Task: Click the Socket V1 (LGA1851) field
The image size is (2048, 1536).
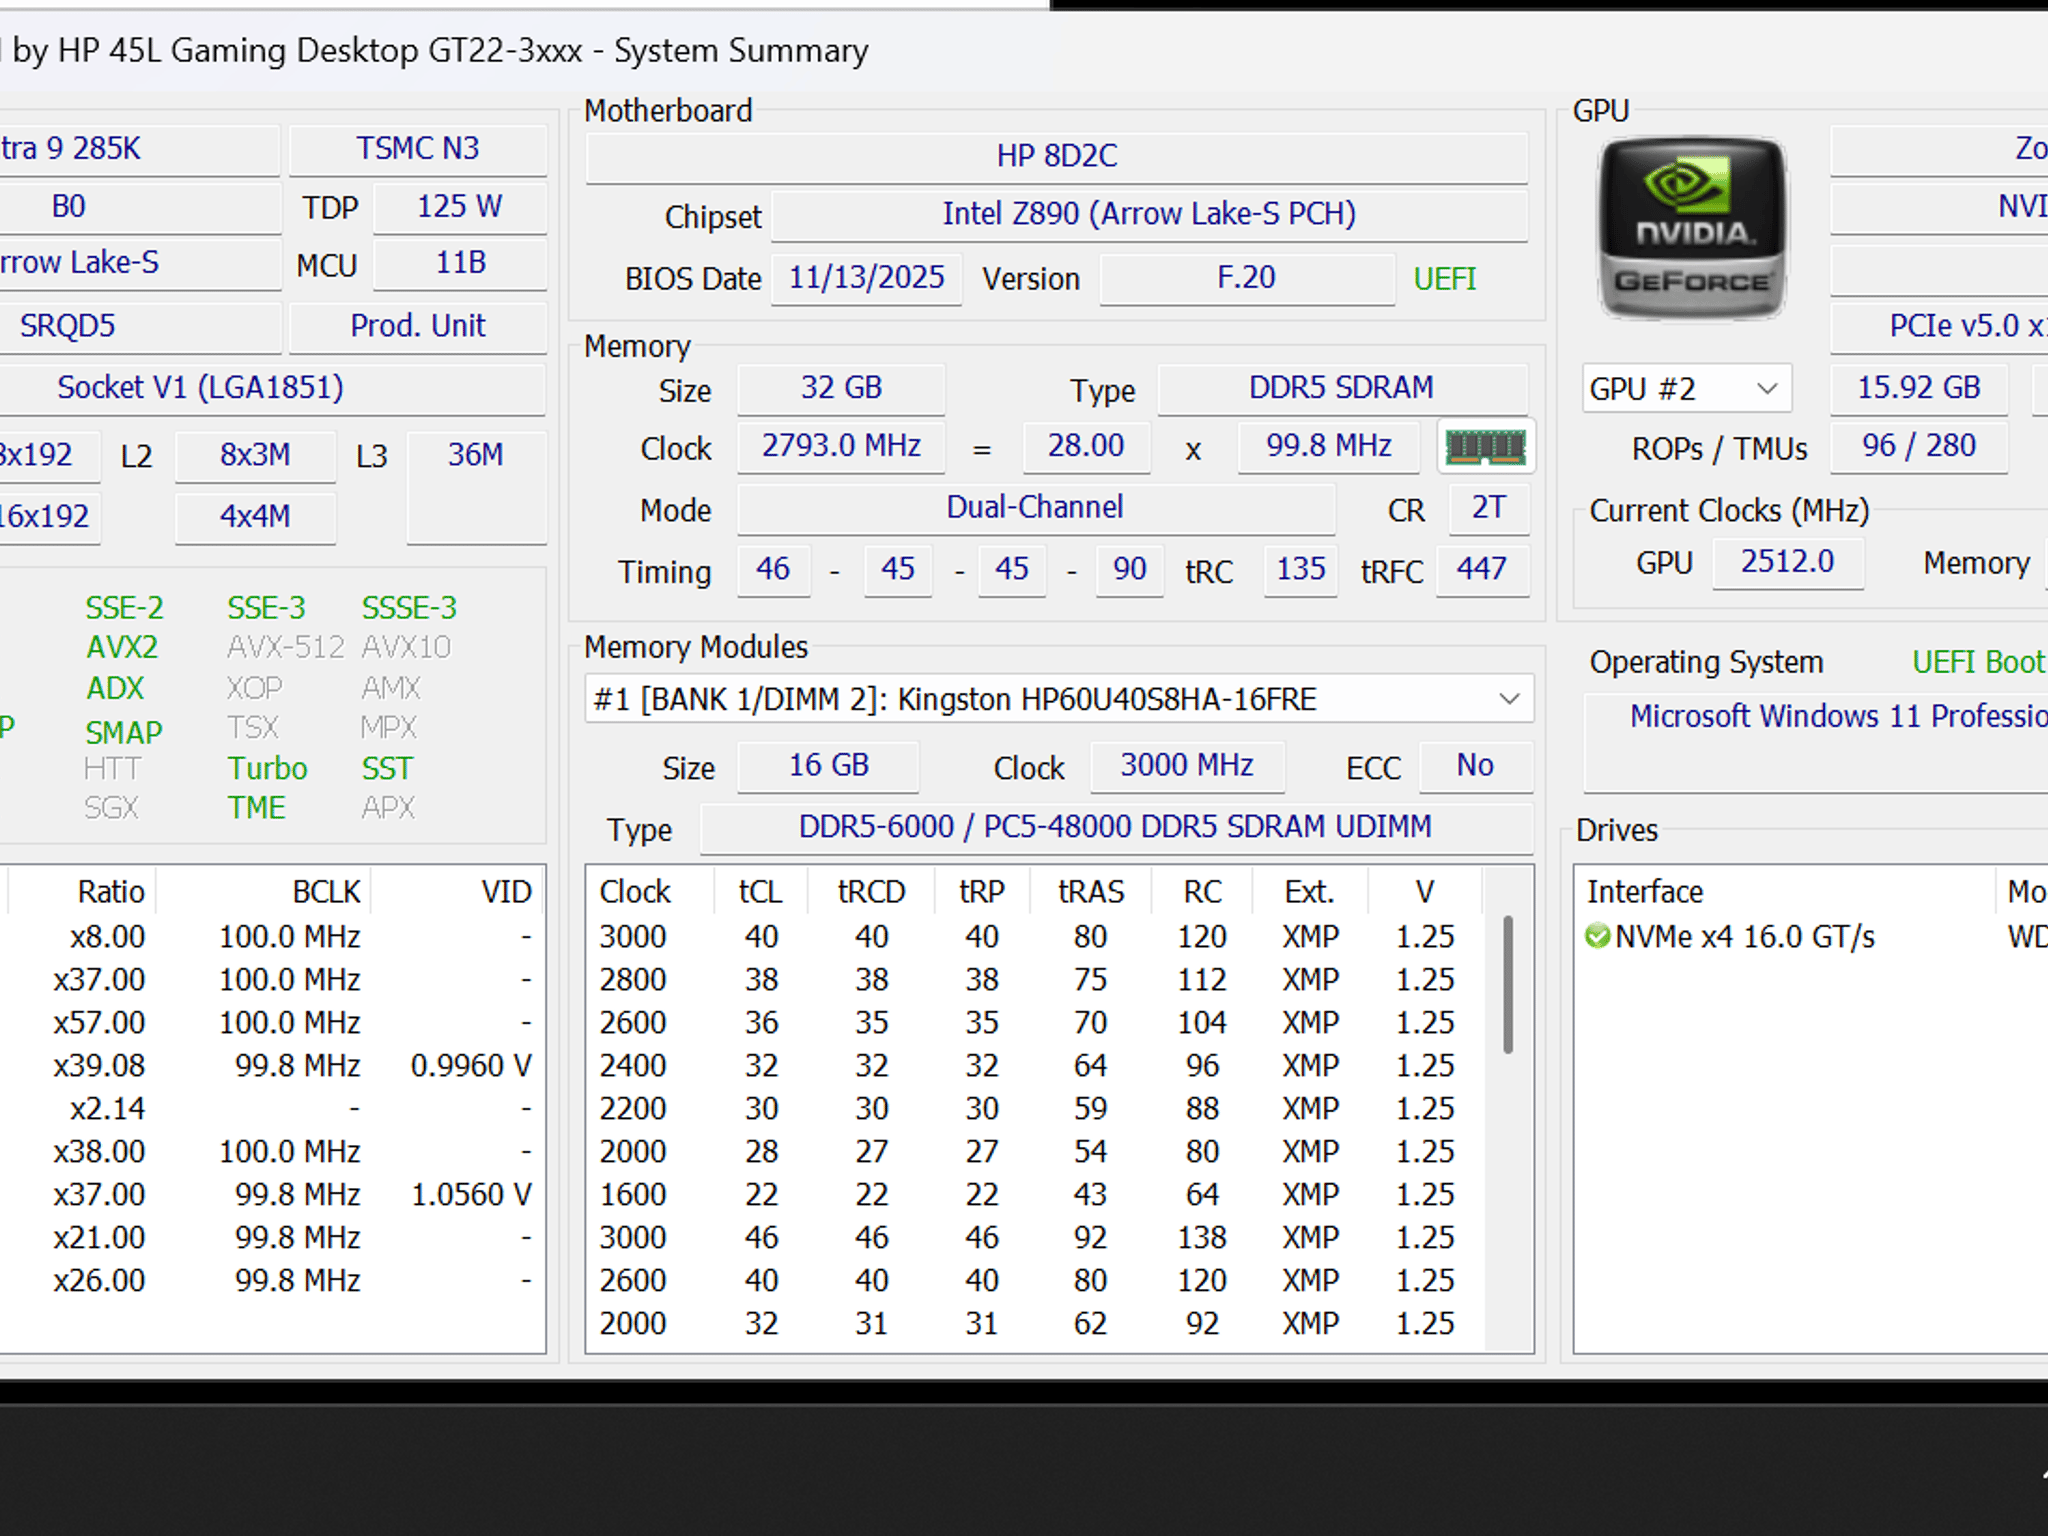Action: pyautogui.click(x=272, y=389)
